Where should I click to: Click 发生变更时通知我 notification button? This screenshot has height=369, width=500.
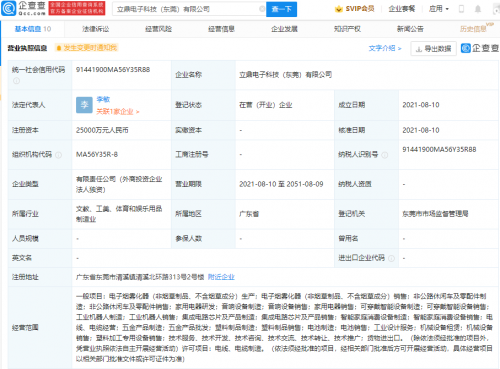(86, 48)
